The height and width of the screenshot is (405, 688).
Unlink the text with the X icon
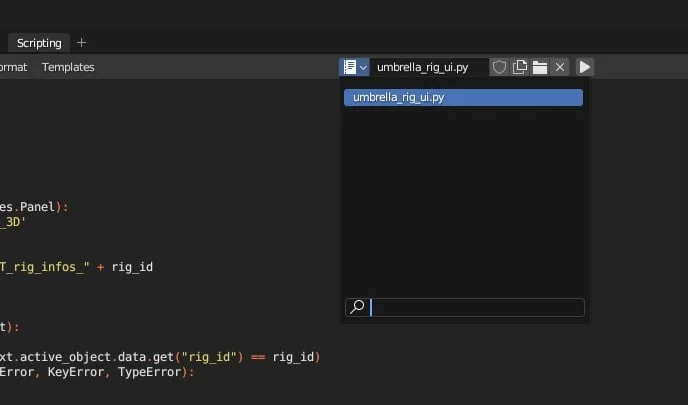coord(560,67)
